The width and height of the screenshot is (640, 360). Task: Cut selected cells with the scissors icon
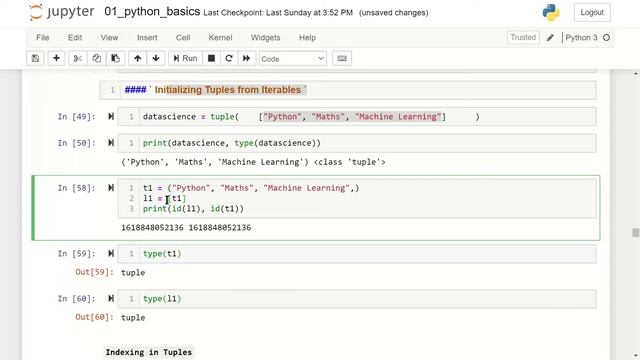[x=78, y=58]
